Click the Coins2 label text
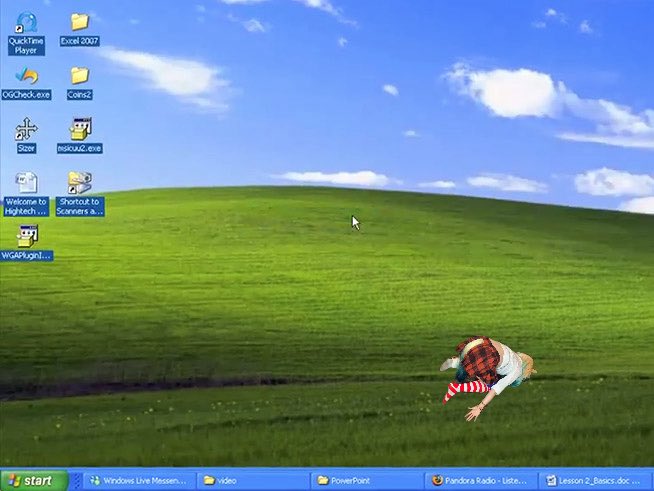The width and height of the screenshot is (654, 491). point(79,95)
